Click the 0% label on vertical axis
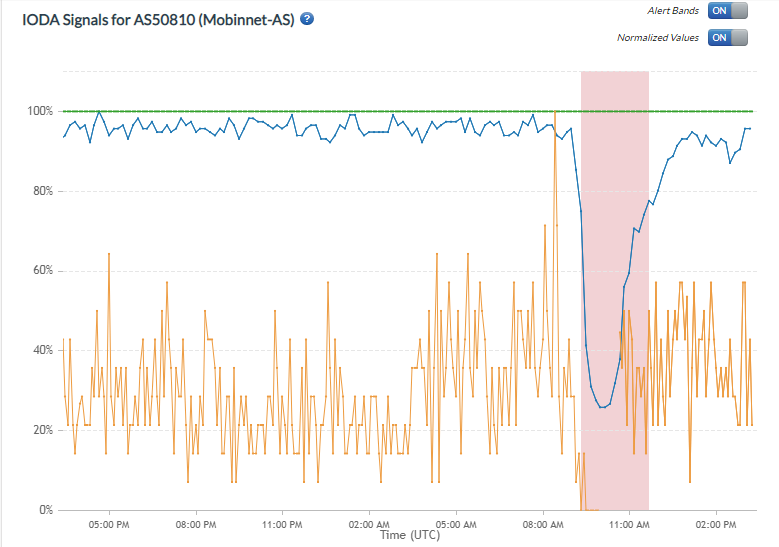779x547 pixels. 44,510
